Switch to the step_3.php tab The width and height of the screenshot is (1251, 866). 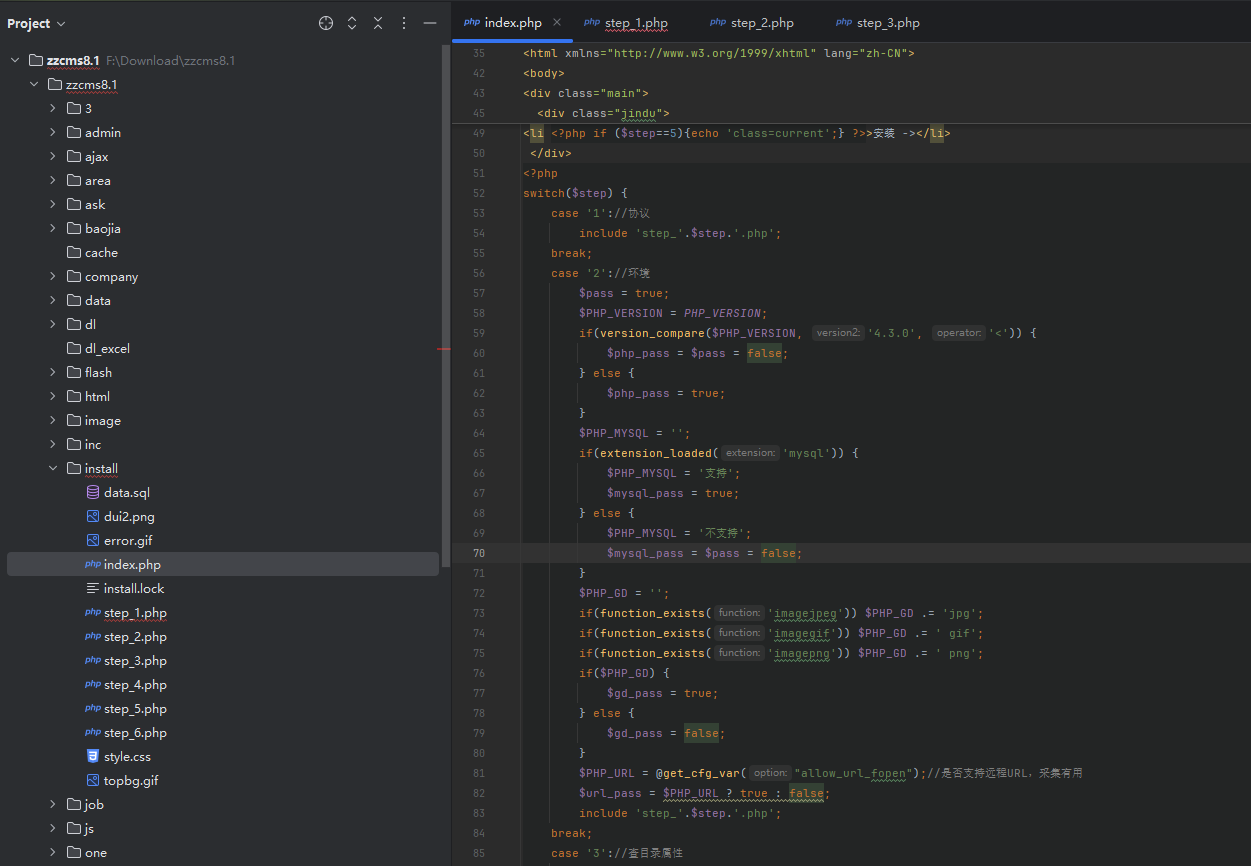tap(887, 23)
